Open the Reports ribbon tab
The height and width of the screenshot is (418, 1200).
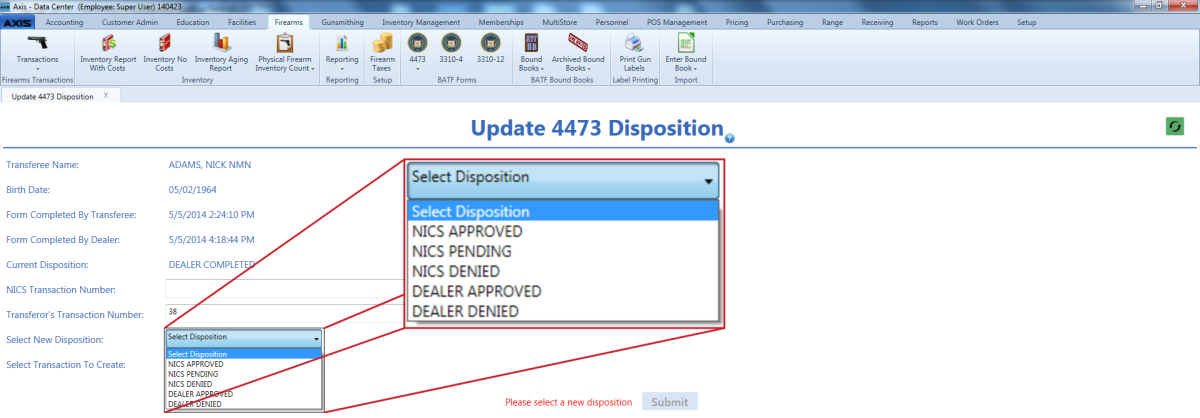pyautogui.click(x=925, y=21)
